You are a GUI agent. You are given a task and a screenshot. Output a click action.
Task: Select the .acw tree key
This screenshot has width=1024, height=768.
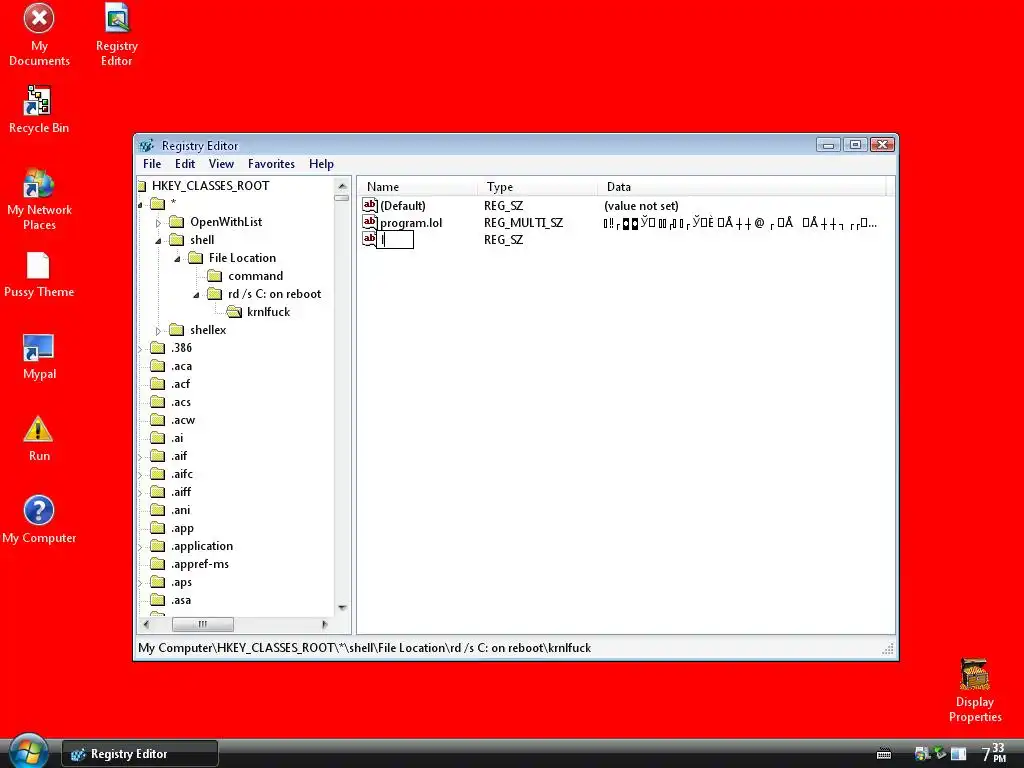pyautogui.click(x=183, y=420)
